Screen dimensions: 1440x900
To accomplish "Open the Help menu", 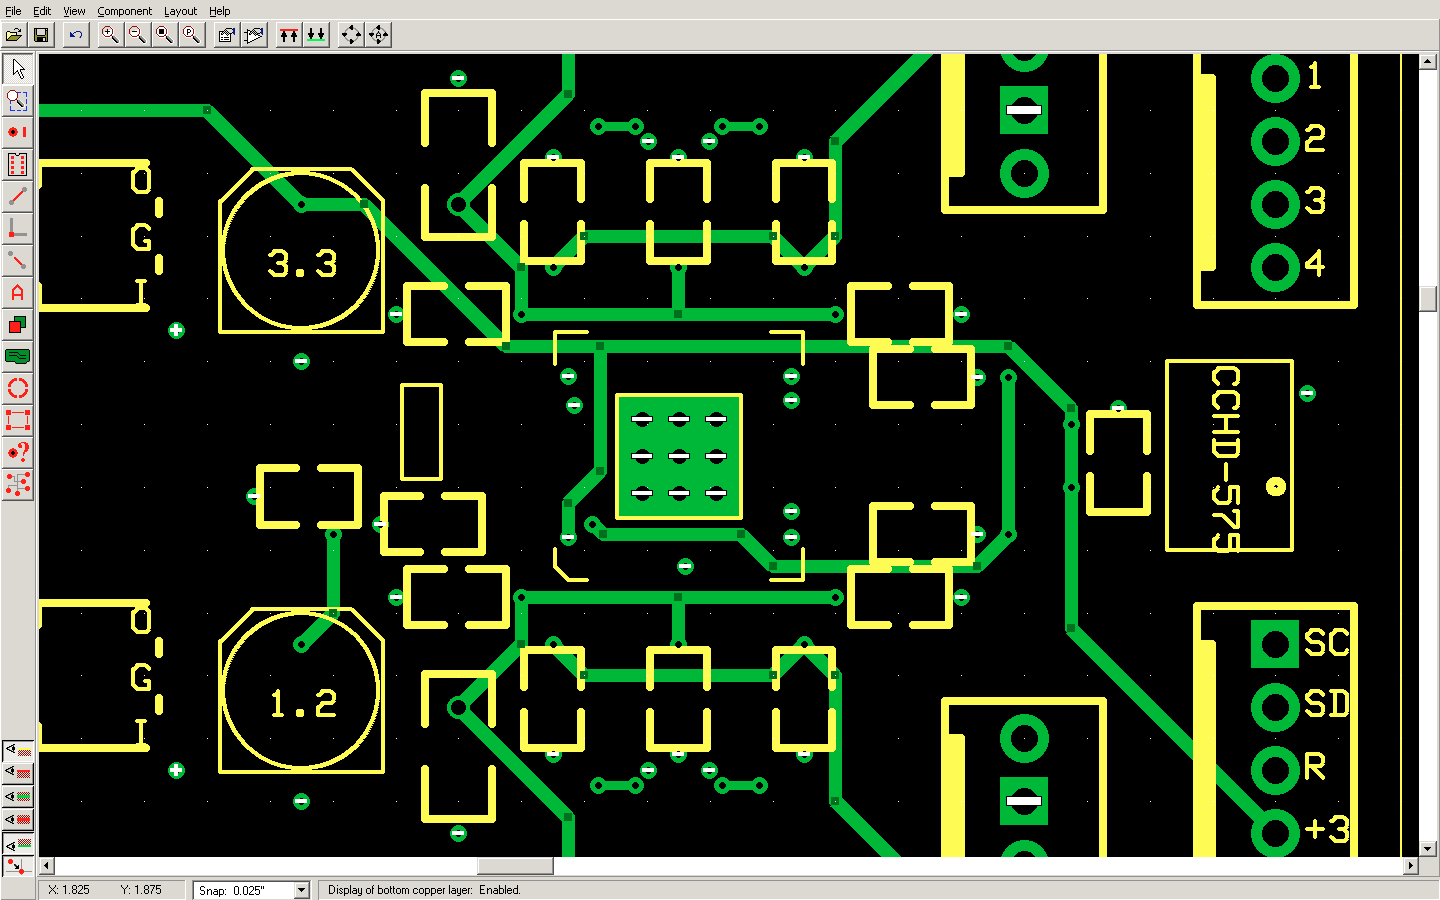I will coord(220,11).
